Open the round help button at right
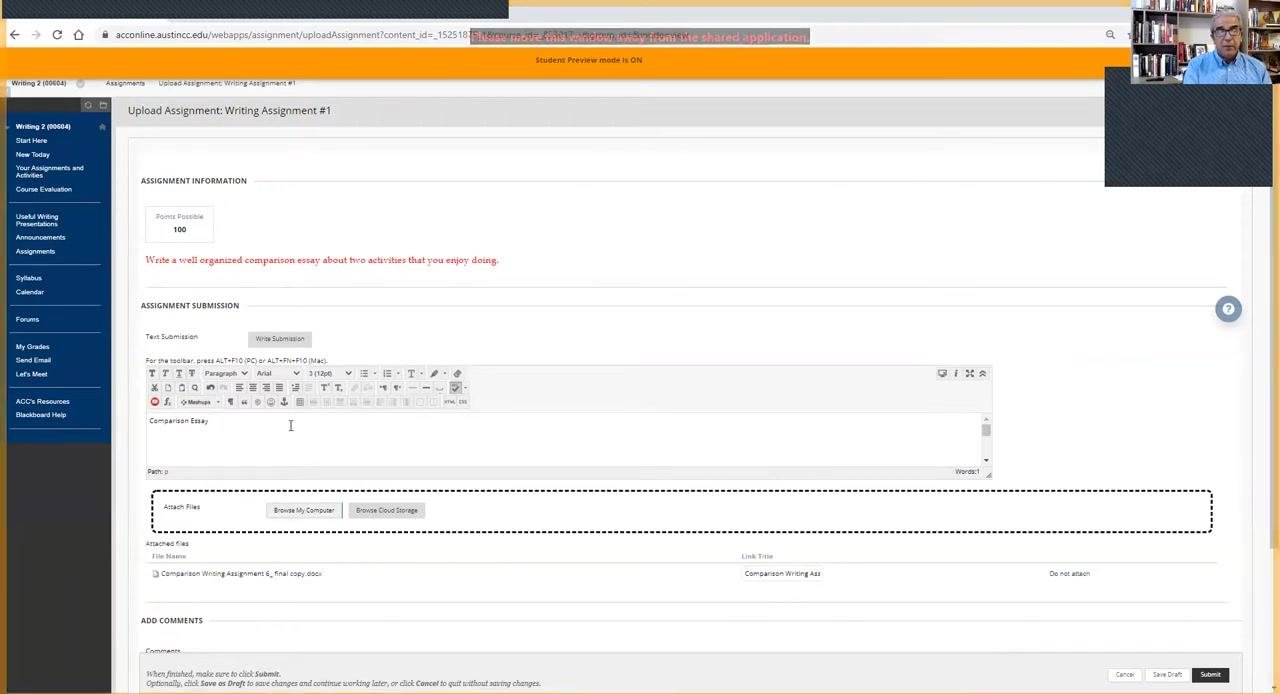This screenshot has width=1280, height=694. click(x=1228, y=309)
